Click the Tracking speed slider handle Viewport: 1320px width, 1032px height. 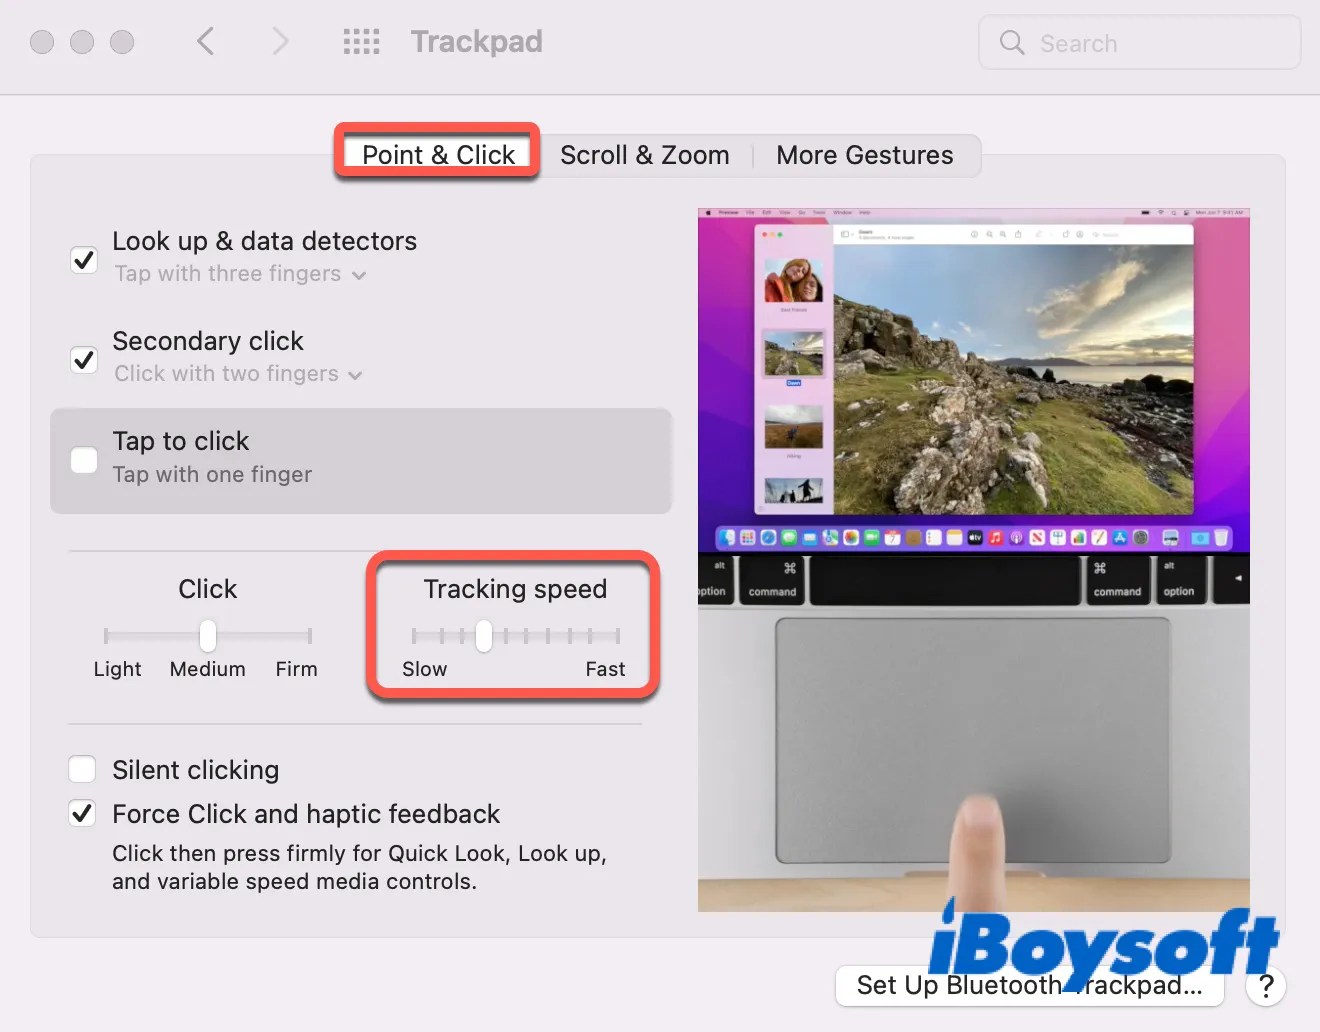(484, 636)
